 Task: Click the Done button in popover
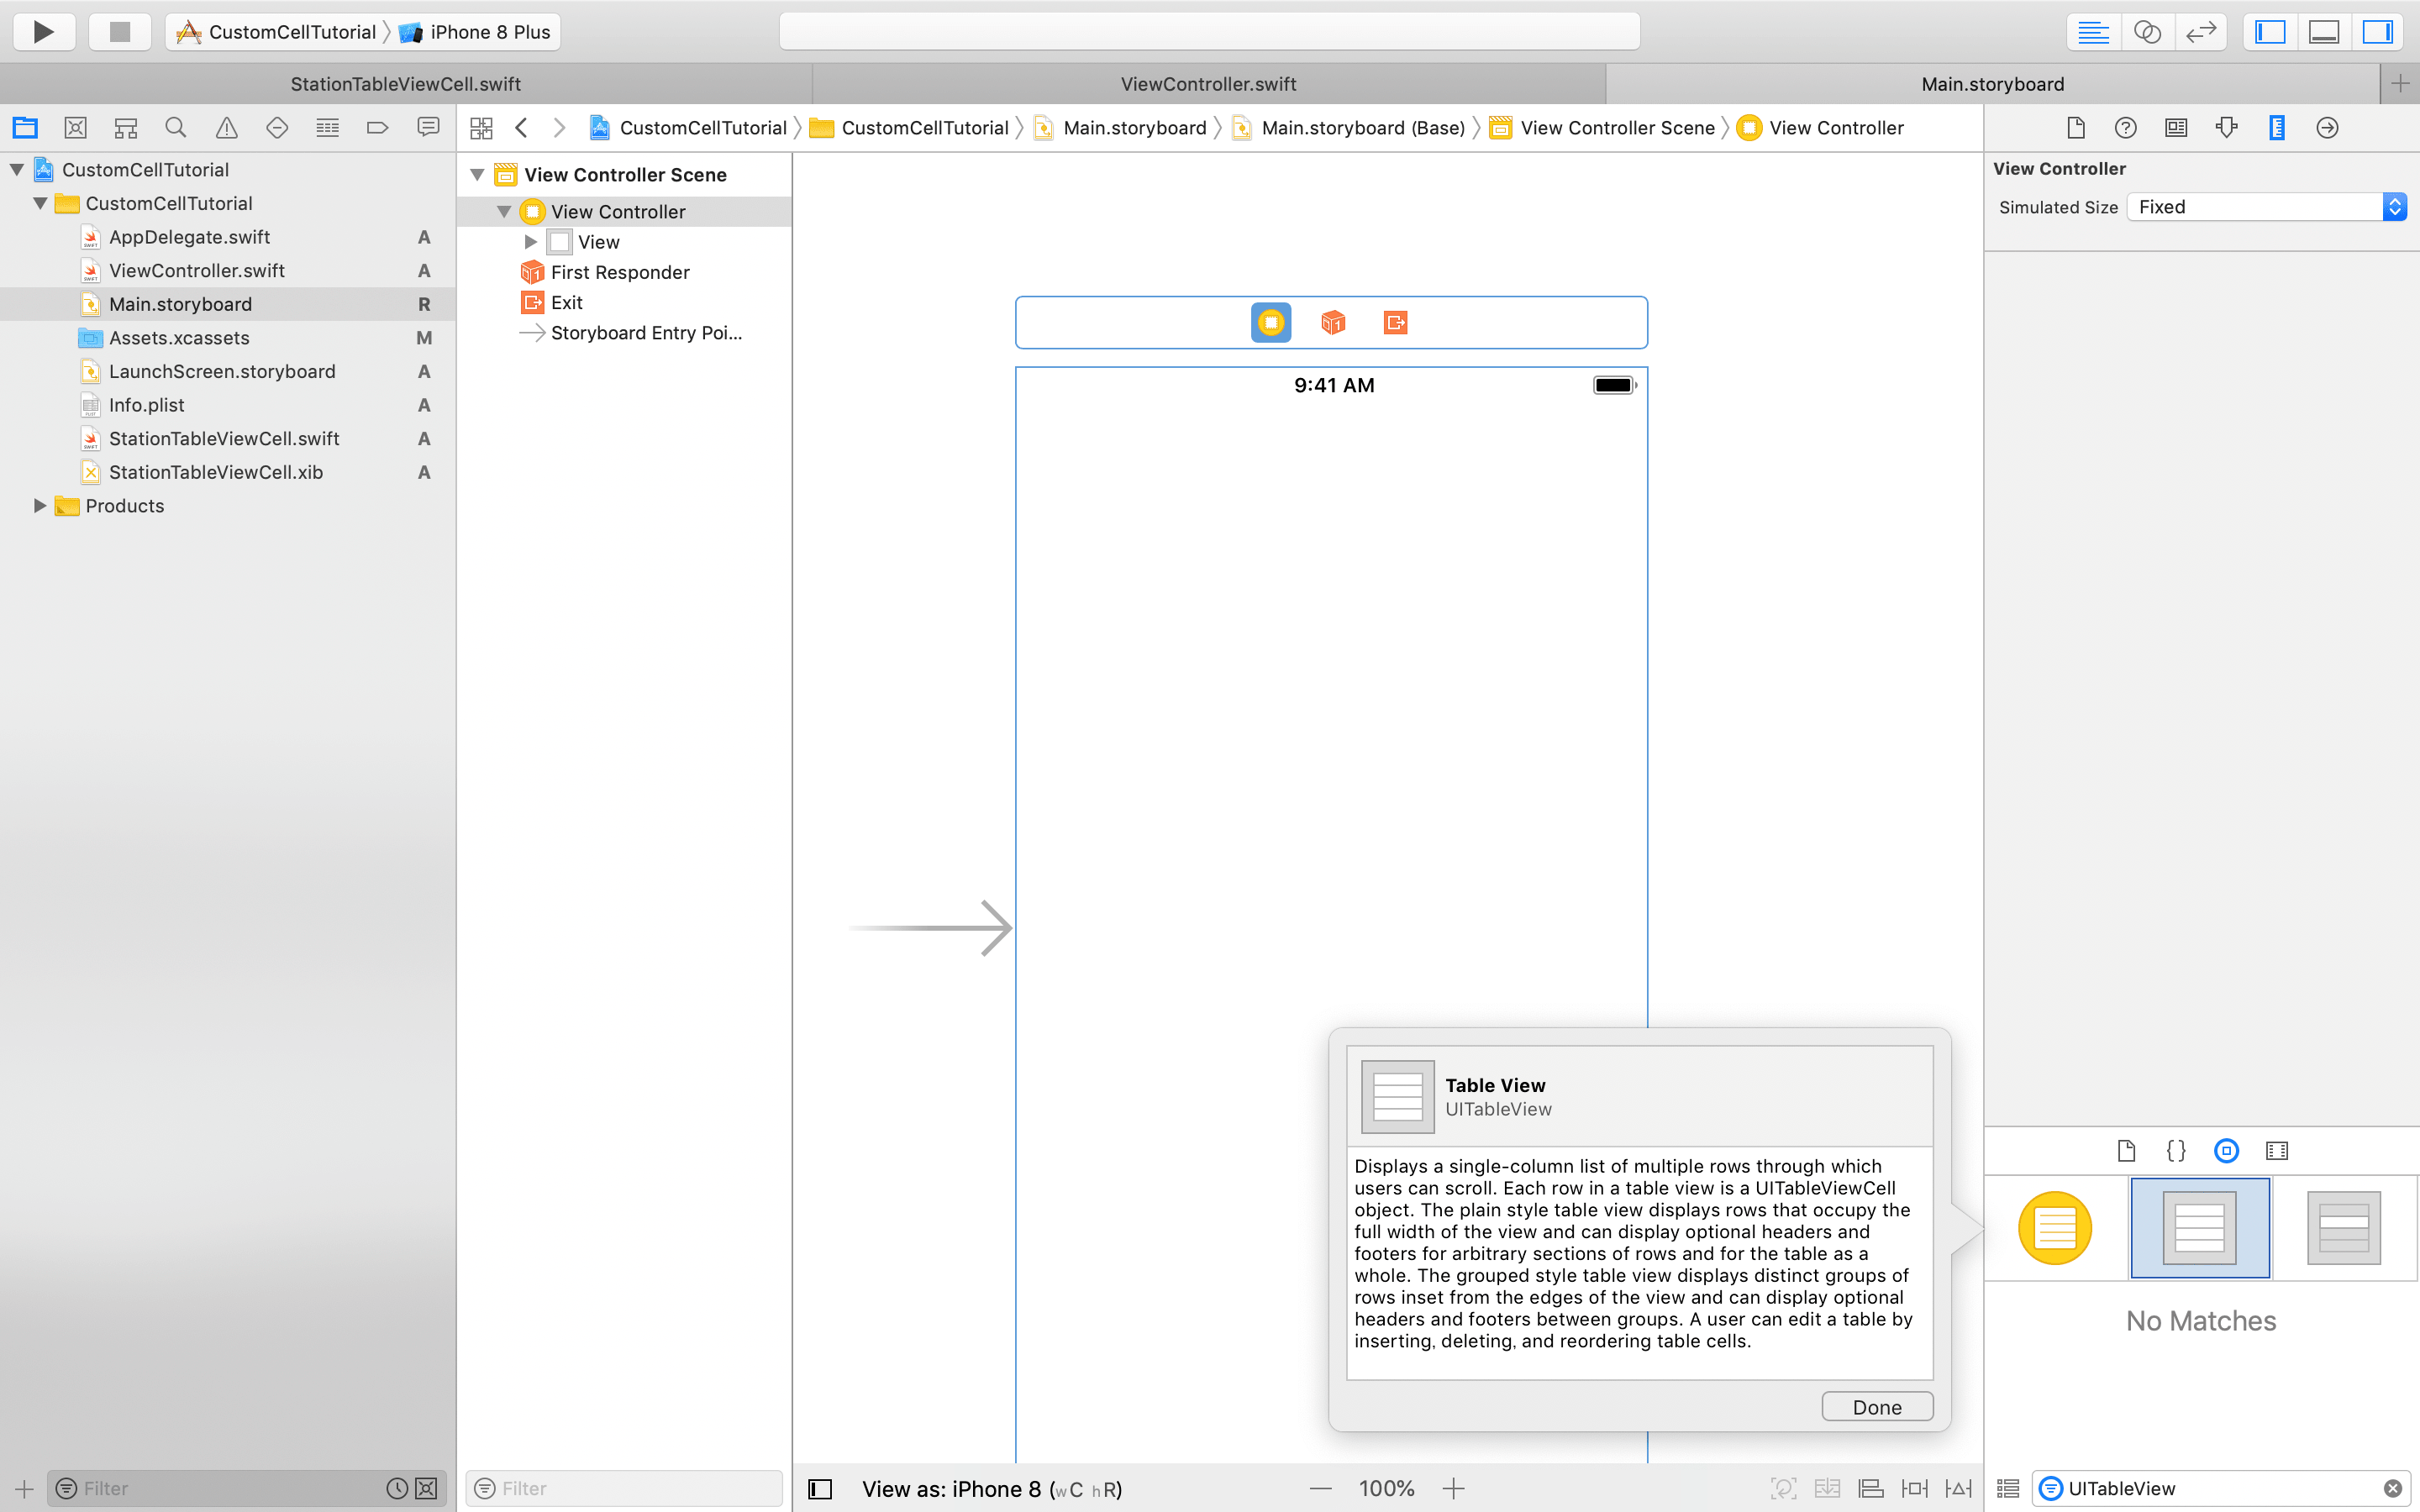tap(1876, 1407)
